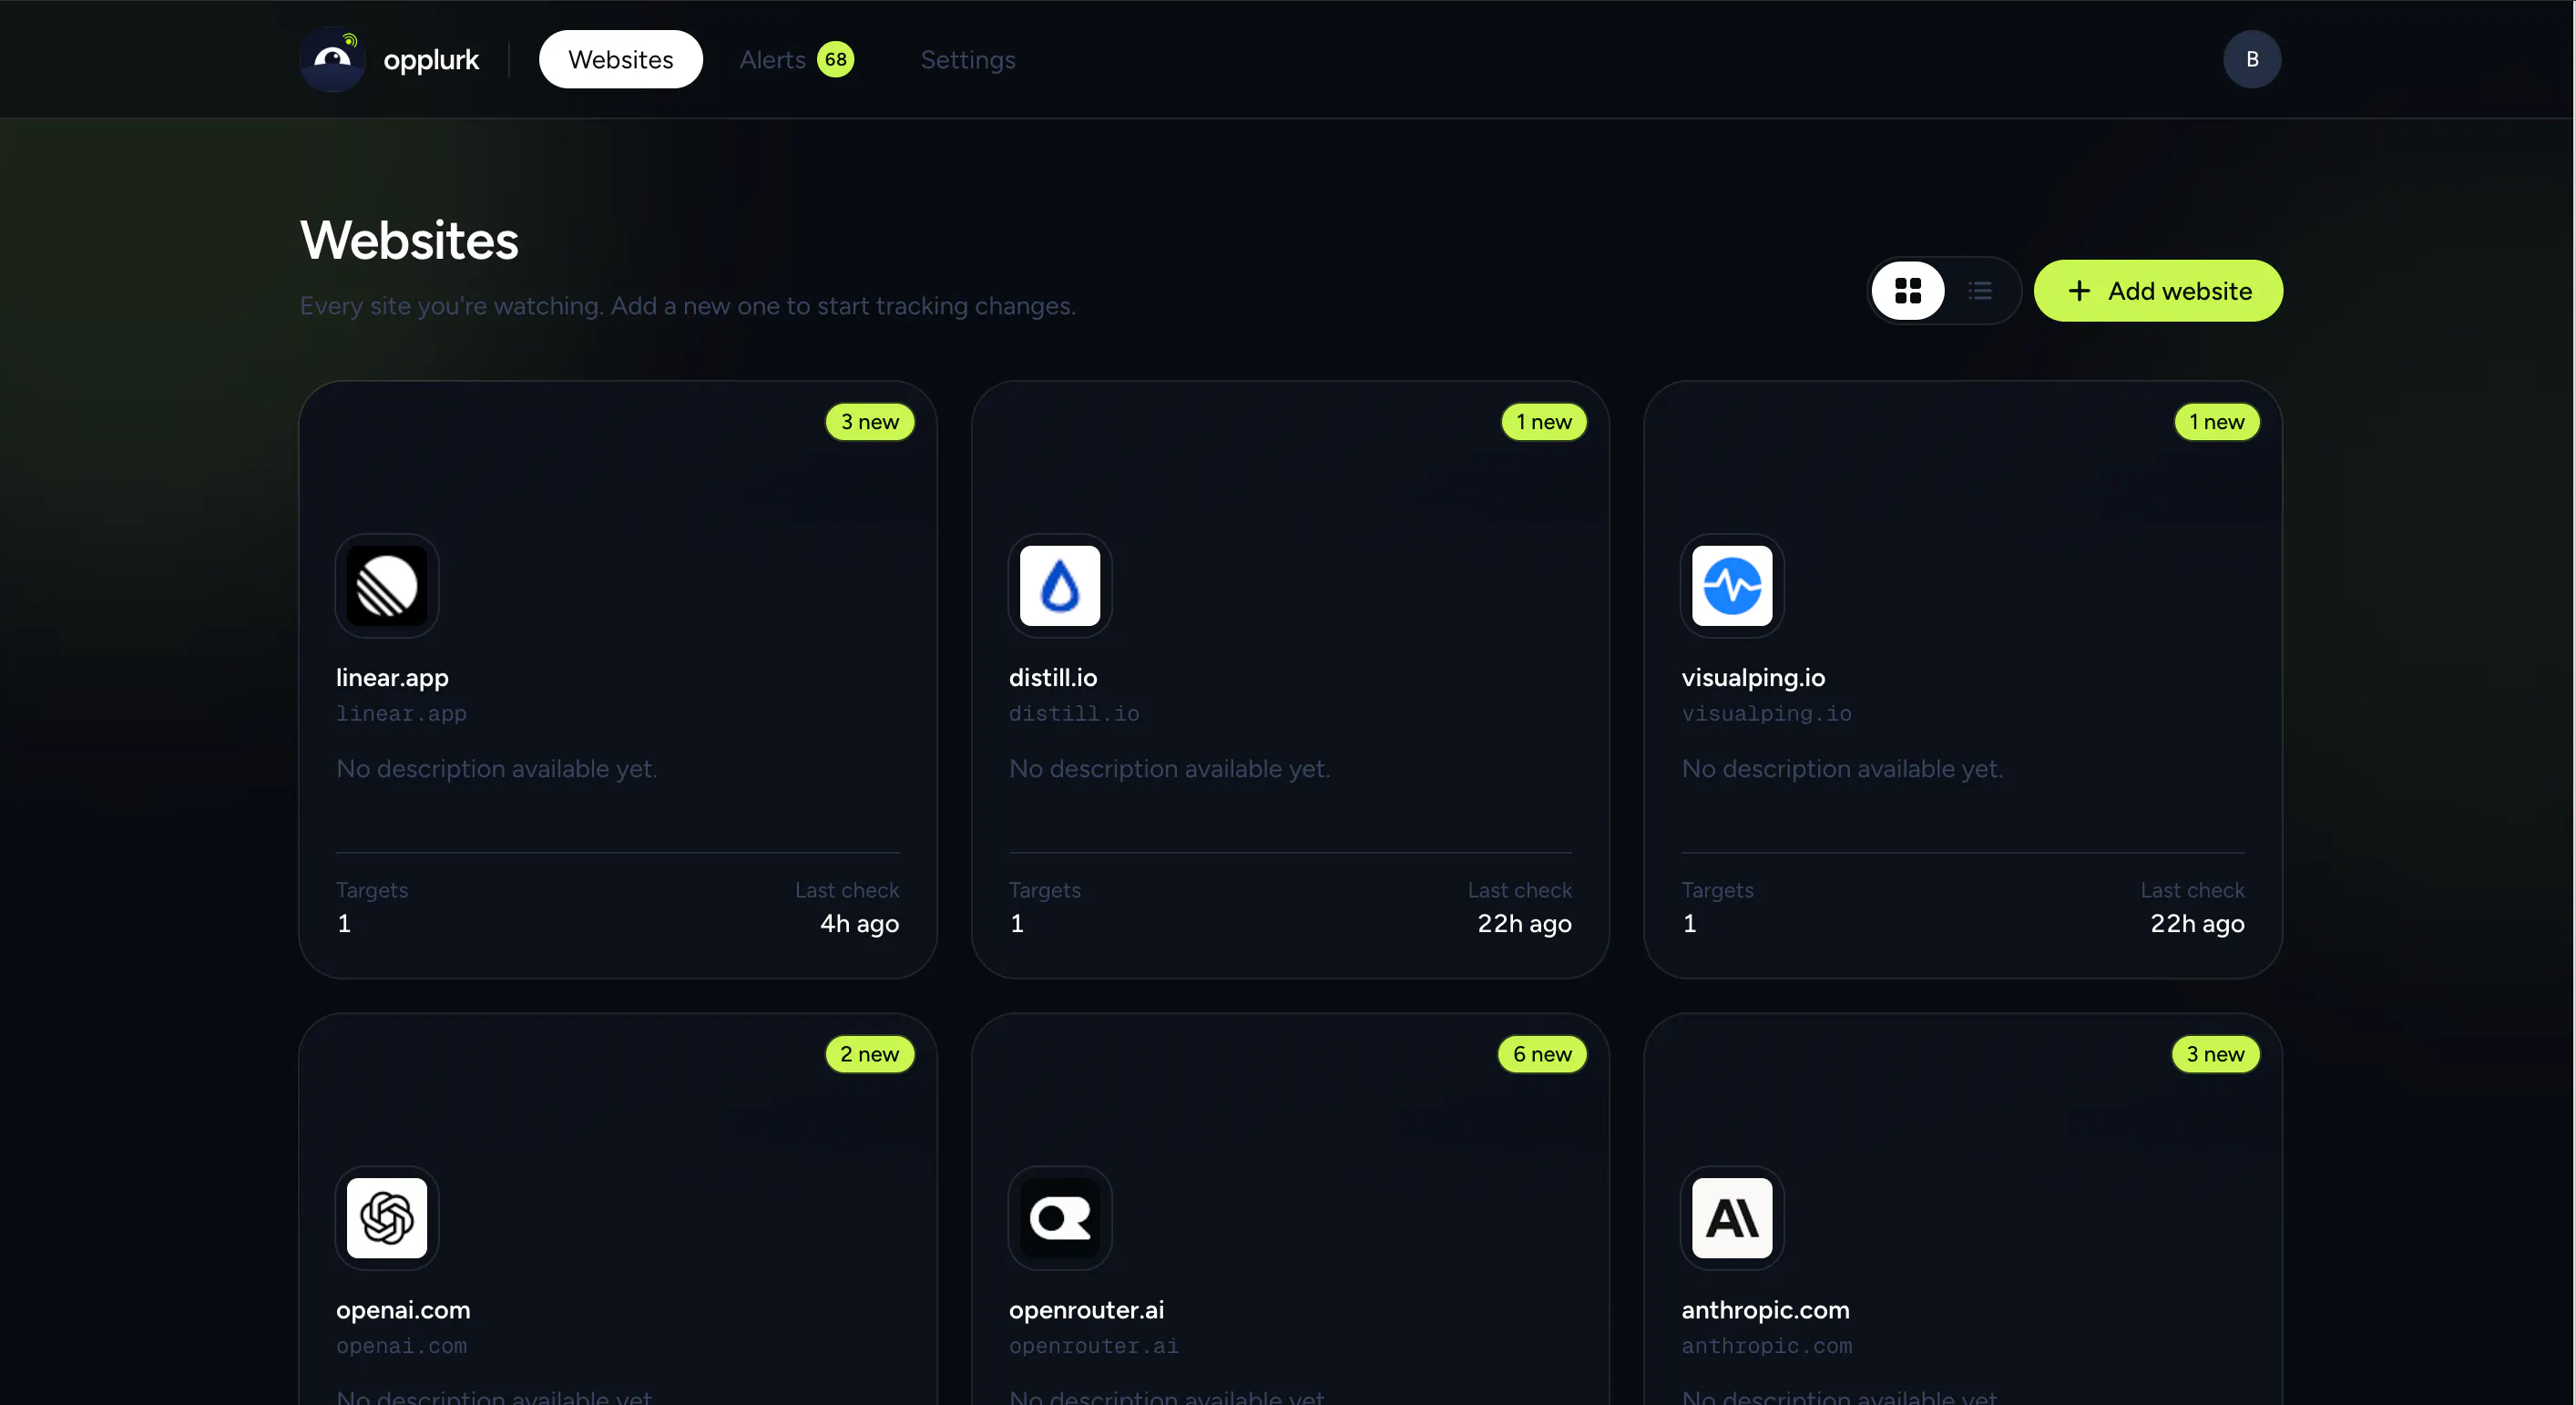This screenshot has height=1405, width=2576.
Task: Click linear.app's No description available text
Action: [496, 768]
